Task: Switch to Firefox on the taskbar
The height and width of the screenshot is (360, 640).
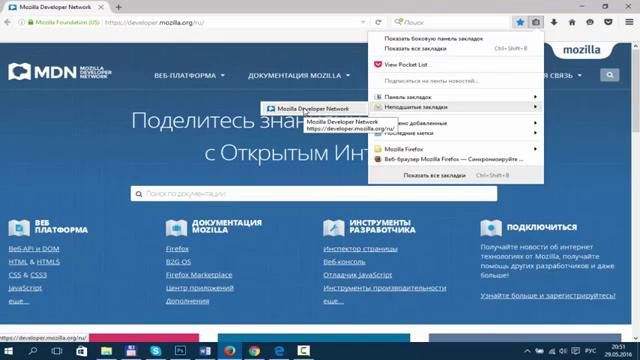Action: tap(229, 351)
